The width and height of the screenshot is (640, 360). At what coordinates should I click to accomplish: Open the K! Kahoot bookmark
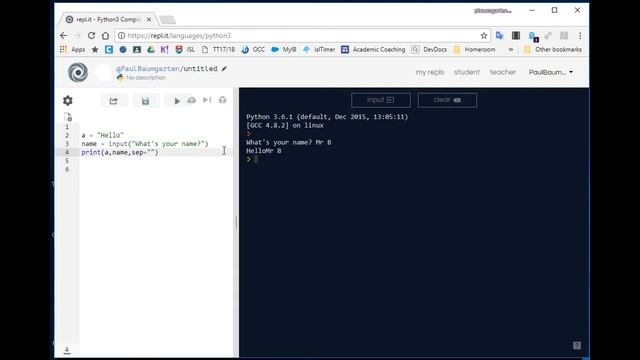(x=164, y=49)
